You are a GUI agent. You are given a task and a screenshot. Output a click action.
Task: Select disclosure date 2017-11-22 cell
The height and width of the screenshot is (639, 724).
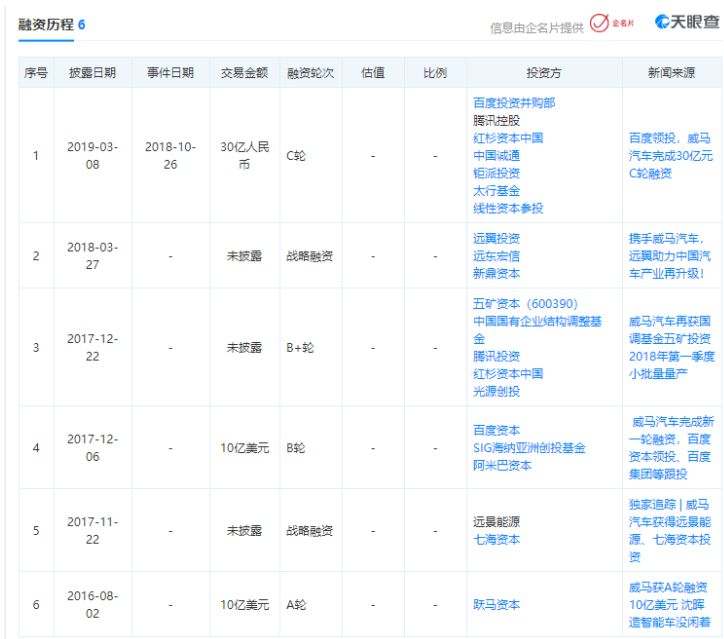(92, 530)
